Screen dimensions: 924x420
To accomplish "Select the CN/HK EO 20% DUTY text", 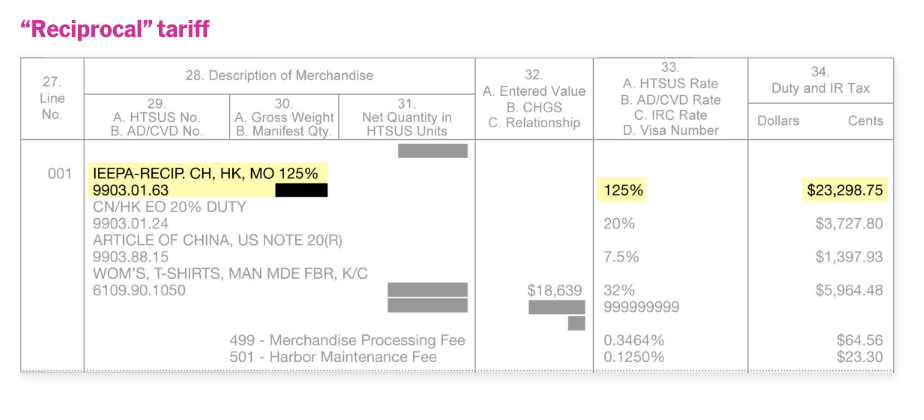I will pyautogui.click(x=170, y=207).
